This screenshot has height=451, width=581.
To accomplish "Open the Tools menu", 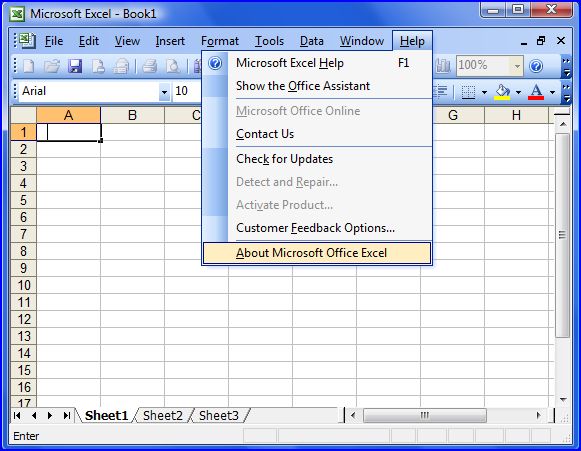I will click(269, 41).
